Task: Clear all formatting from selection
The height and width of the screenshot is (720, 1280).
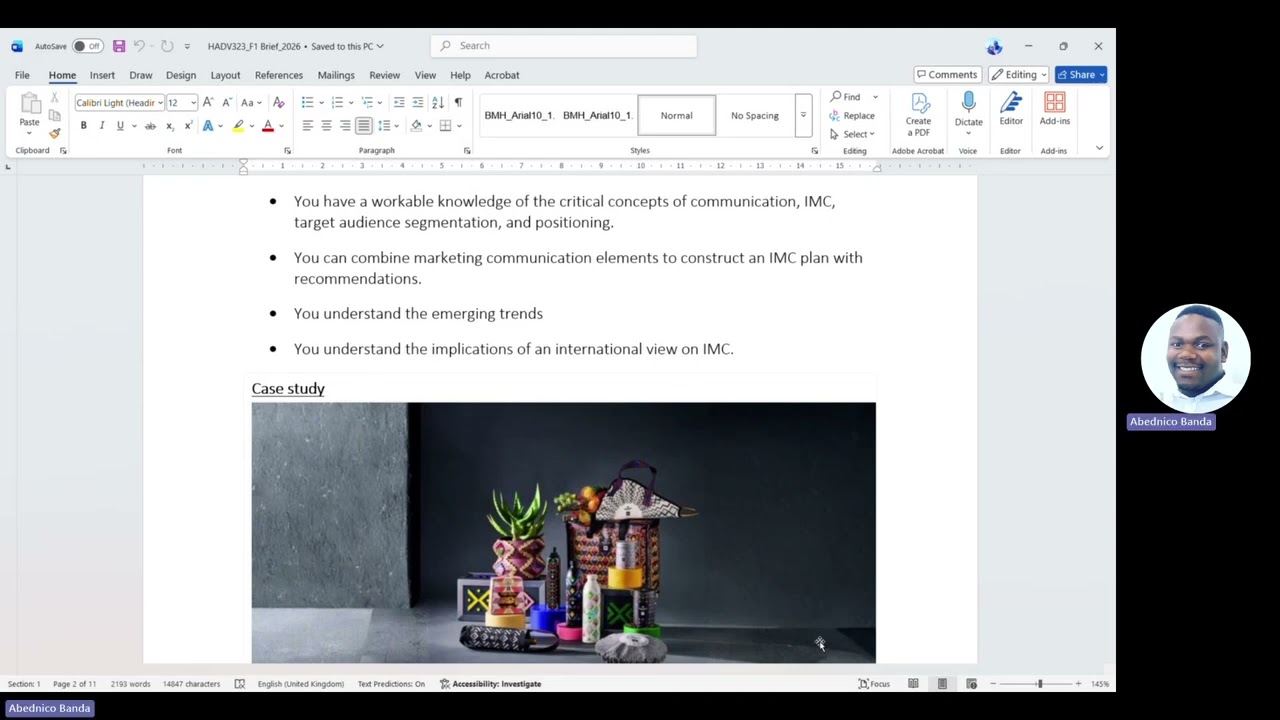Action: (279, 102)
